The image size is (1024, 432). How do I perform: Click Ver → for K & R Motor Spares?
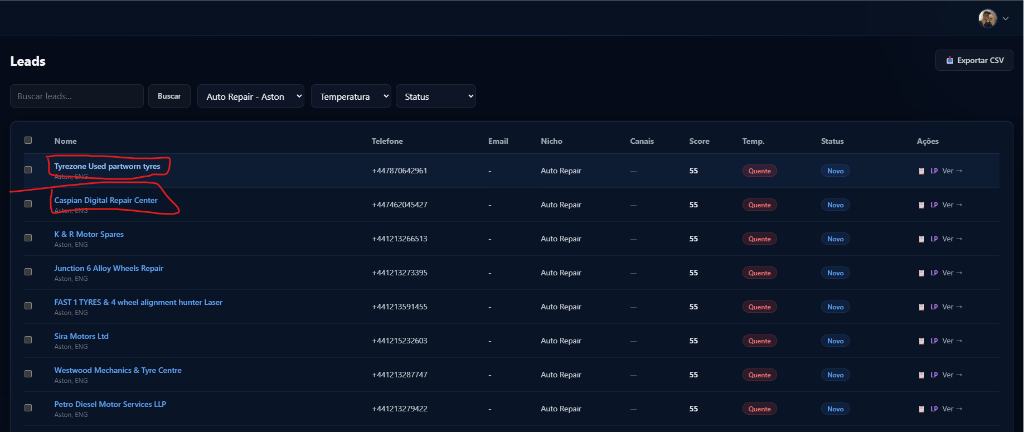click(x=952, y=239)
